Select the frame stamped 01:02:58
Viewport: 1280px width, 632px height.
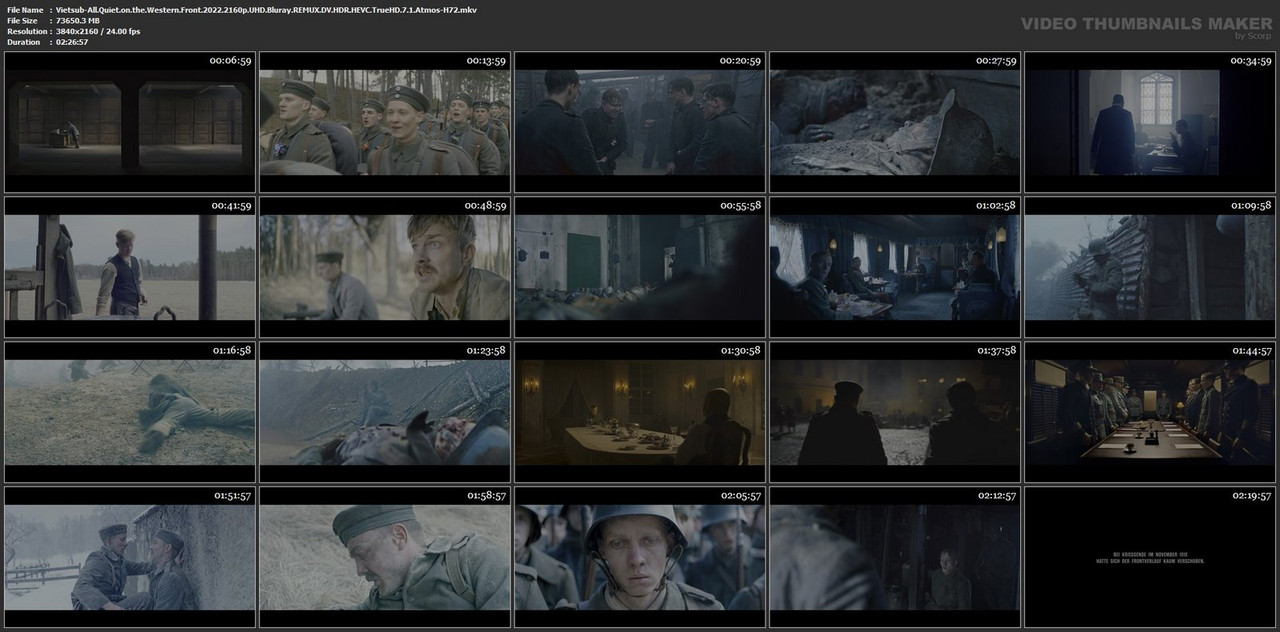(895, 267)
